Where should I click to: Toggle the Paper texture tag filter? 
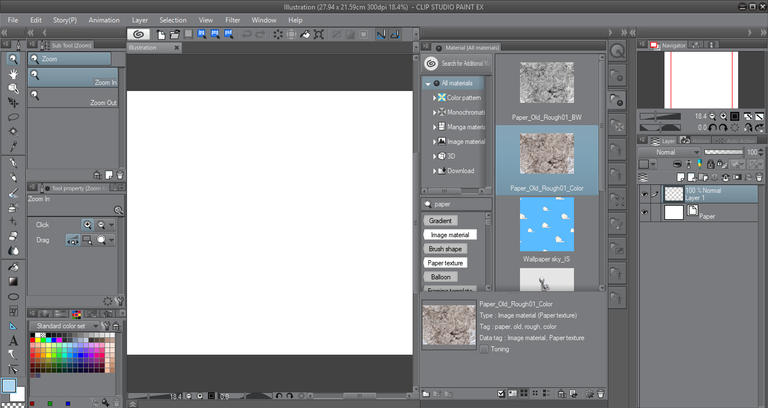445,263
